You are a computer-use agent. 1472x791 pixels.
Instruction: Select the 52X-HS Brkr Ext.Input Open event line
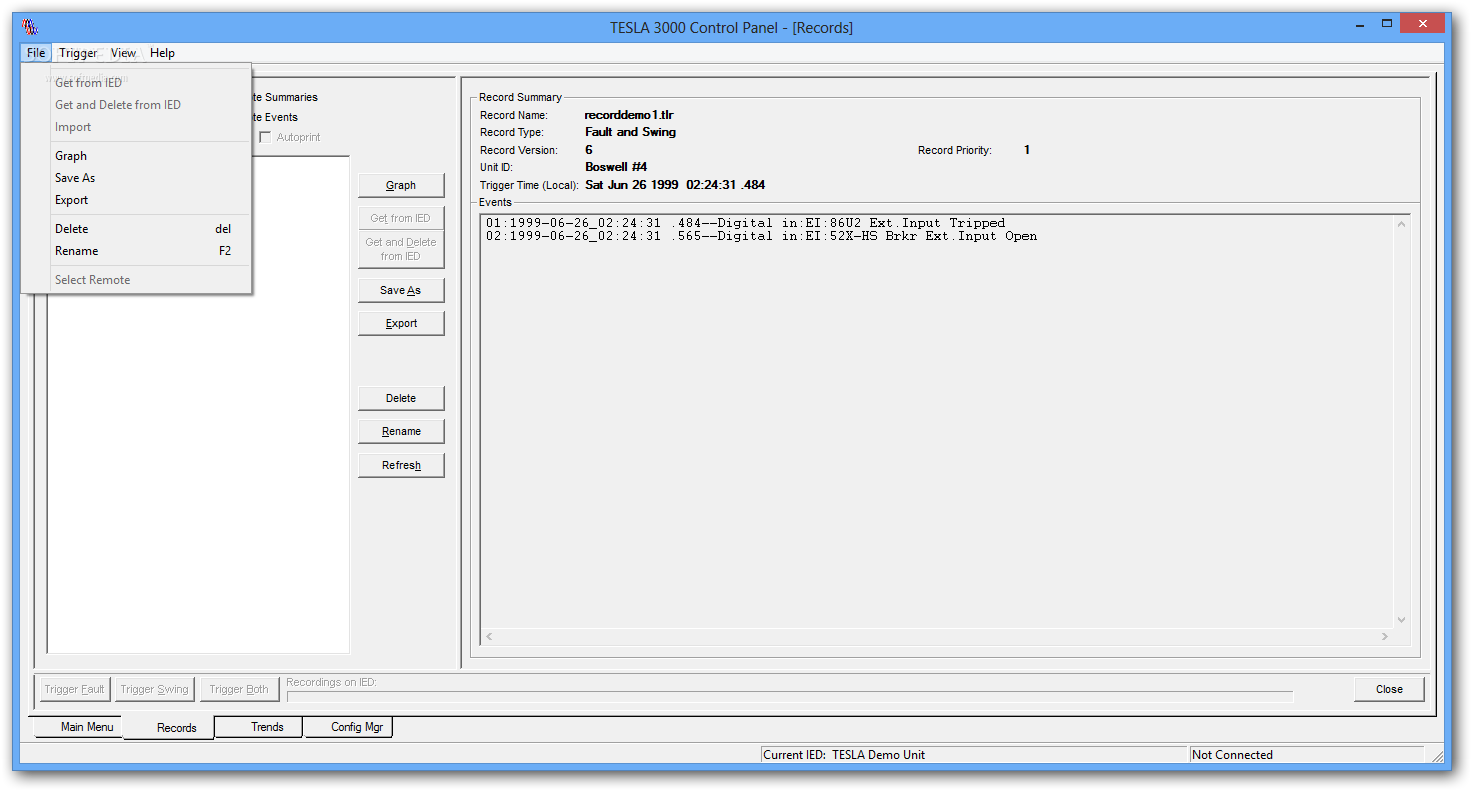pyautogui.click(x=761, y=236)
